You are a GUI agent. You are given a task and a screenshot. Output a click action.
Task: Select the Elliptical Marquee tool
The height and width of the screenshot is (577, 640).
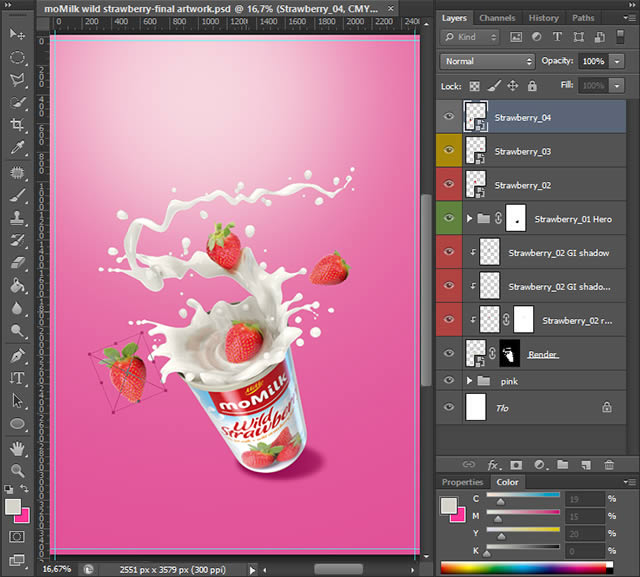(17, 57)
